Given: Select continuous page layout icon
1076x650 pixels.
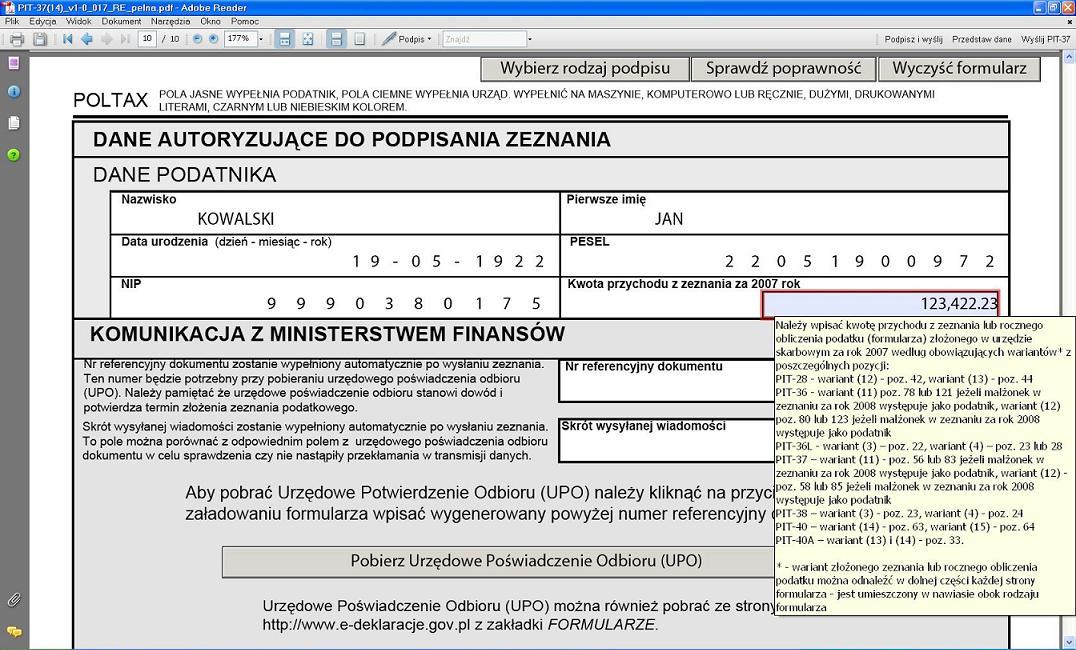Looking at the screenshot, I should pyautogui.click(x=336, y=39).
